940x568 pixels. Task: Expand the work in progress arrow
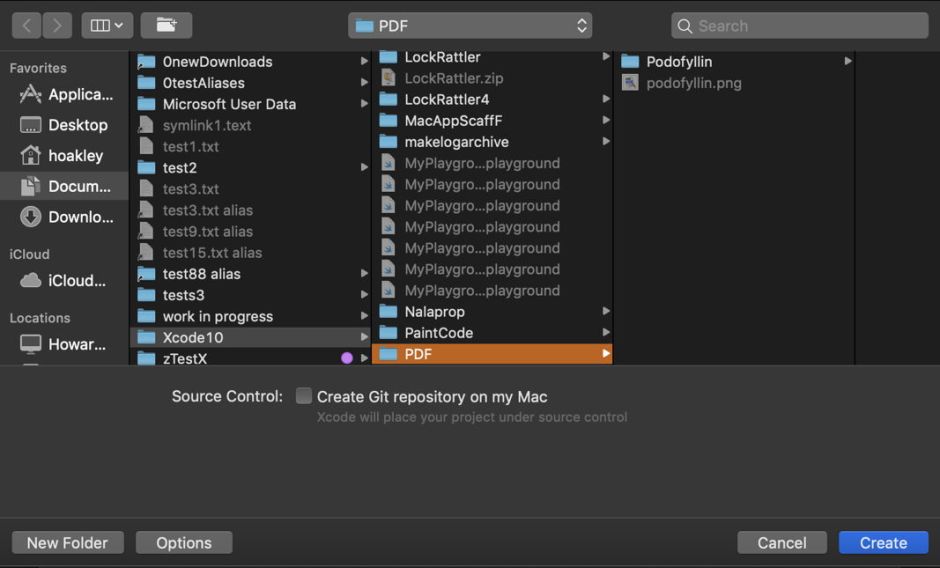click(364, 316)
